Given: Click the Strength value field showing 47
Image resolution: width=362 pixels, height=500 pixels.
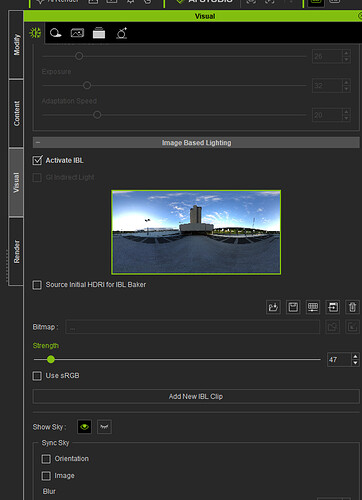Looking at the screenshot, I should (x=339, y=360).
